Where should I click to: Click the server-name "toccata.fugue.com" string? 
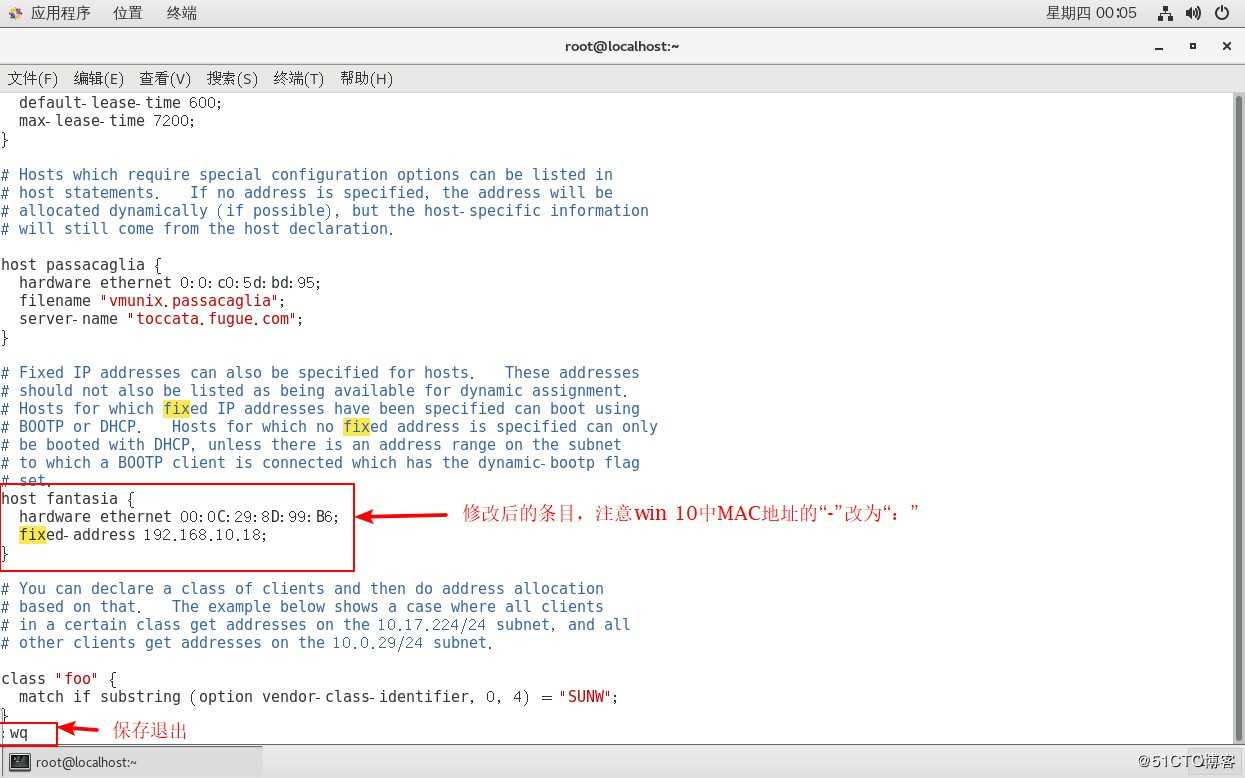pyautogui.click(x=211, y=318)
